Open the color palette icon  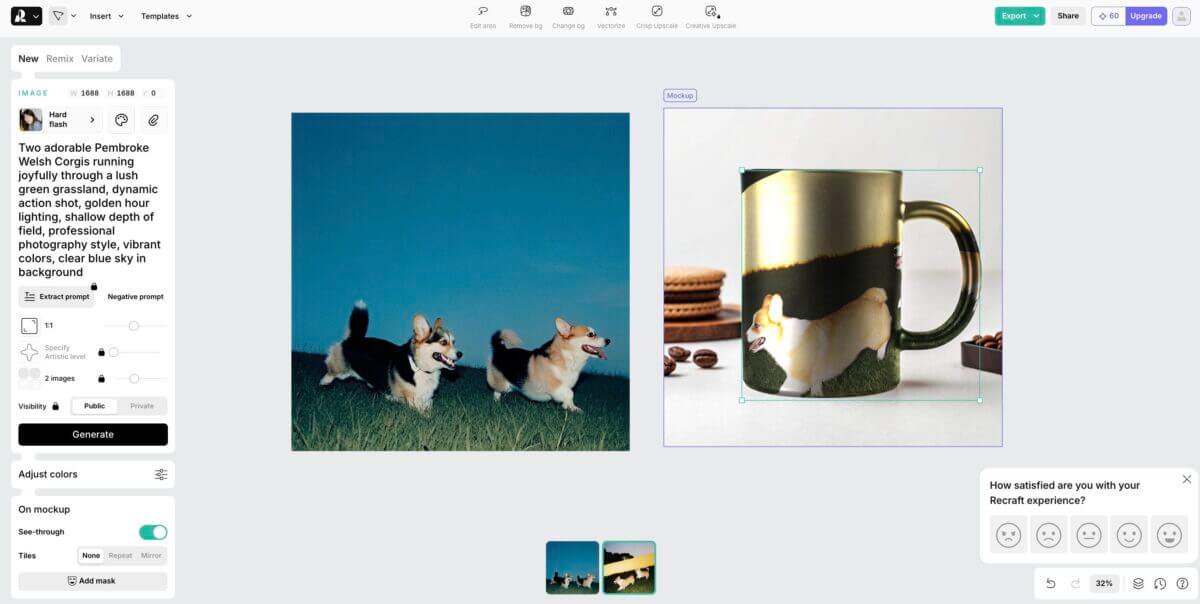point(122,120)
